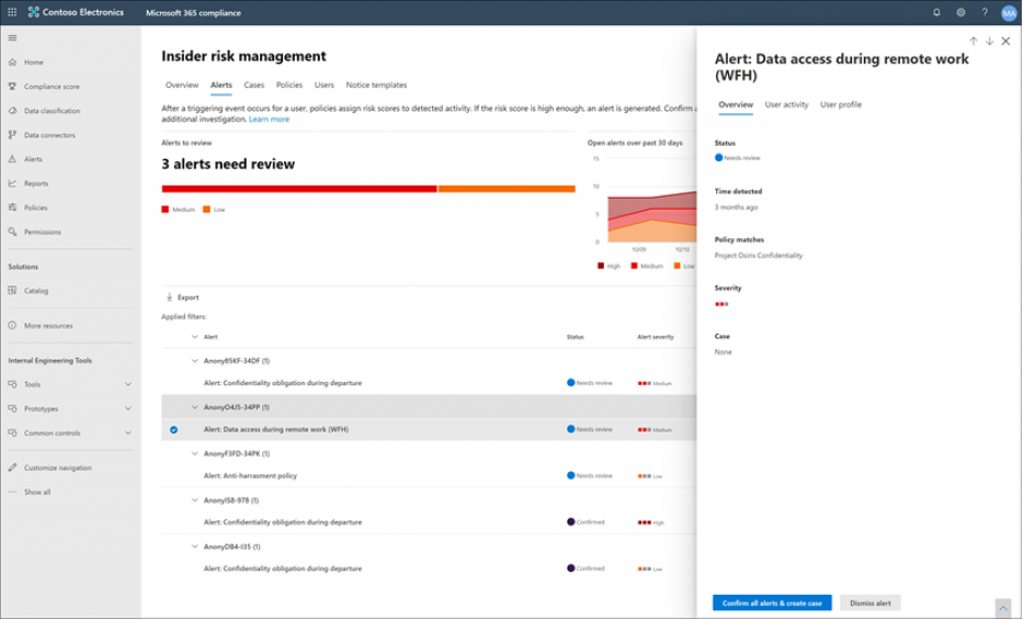Click the Data connectors navigation label

[50, 135]
